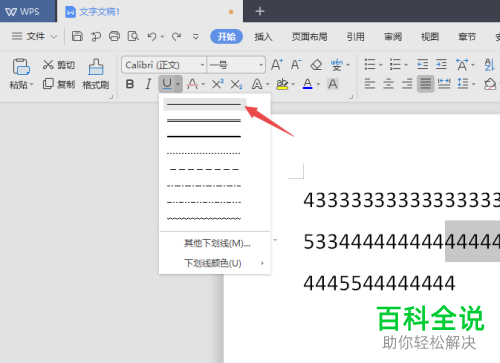Open 其他下划线(M)... option

[x=217, y=243]
